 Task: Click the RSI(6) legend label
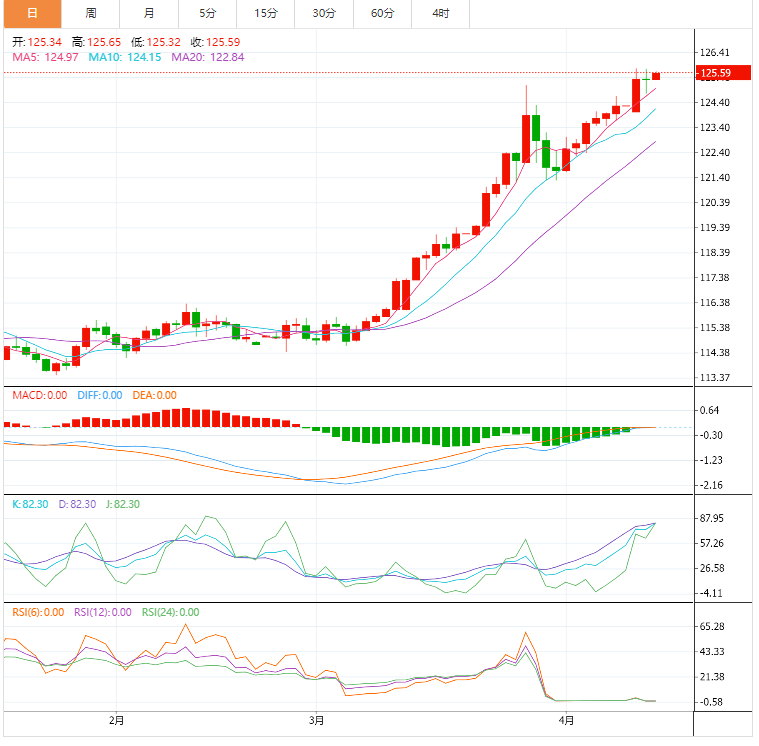click(38, 612)
